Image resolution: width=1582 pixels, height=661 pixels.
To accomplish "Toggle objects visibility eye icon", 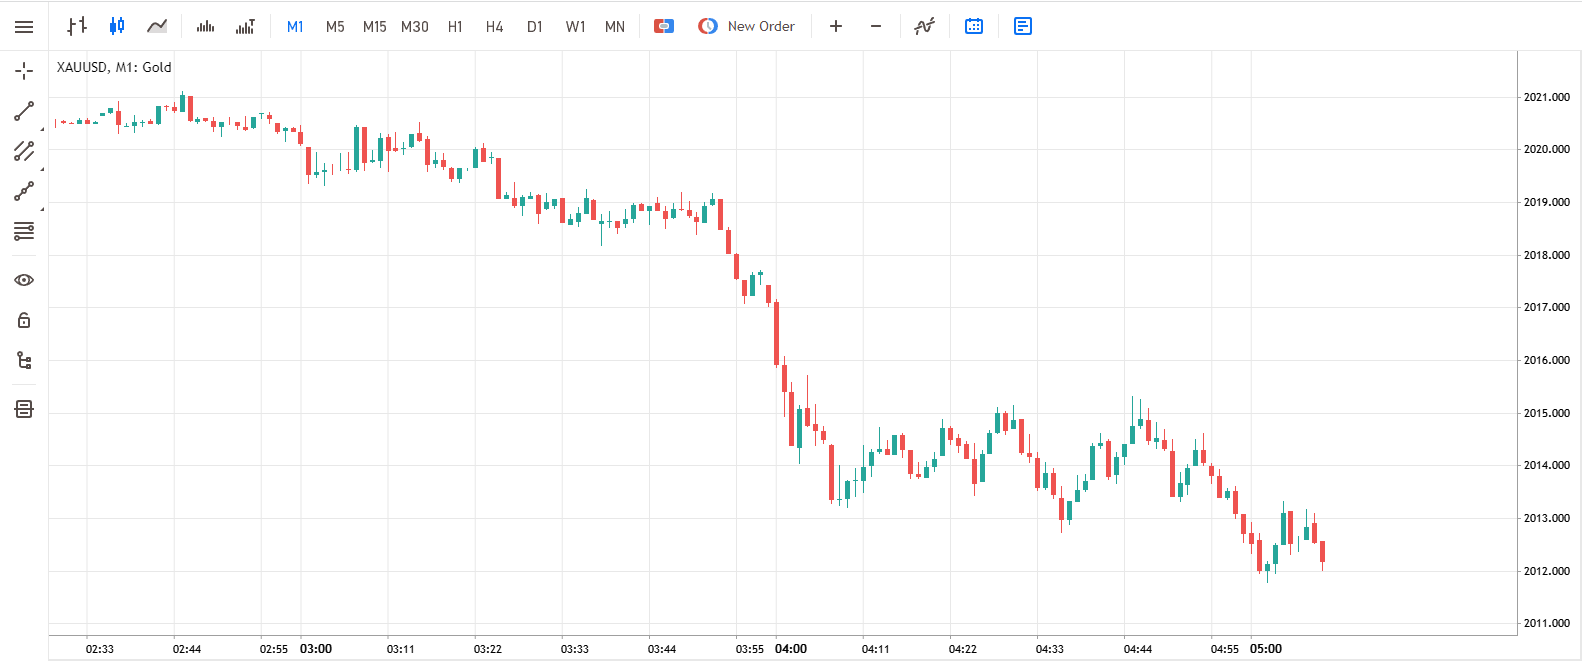I will point(24,280).
